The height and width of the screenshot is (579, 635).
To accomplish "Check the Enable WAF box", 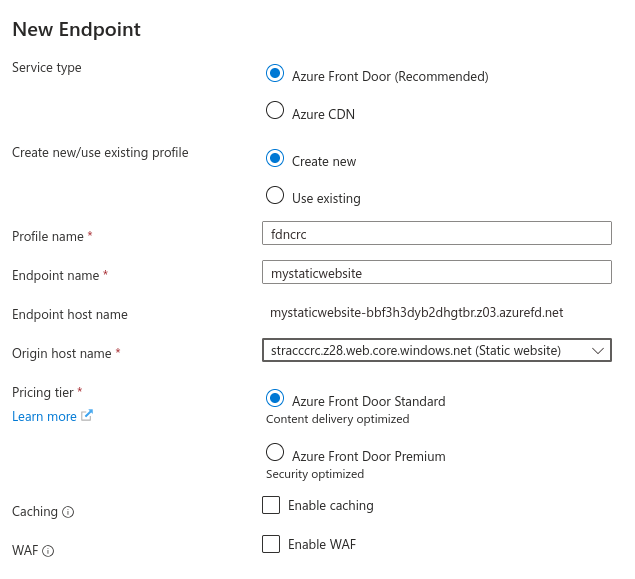I will (271, 544).
